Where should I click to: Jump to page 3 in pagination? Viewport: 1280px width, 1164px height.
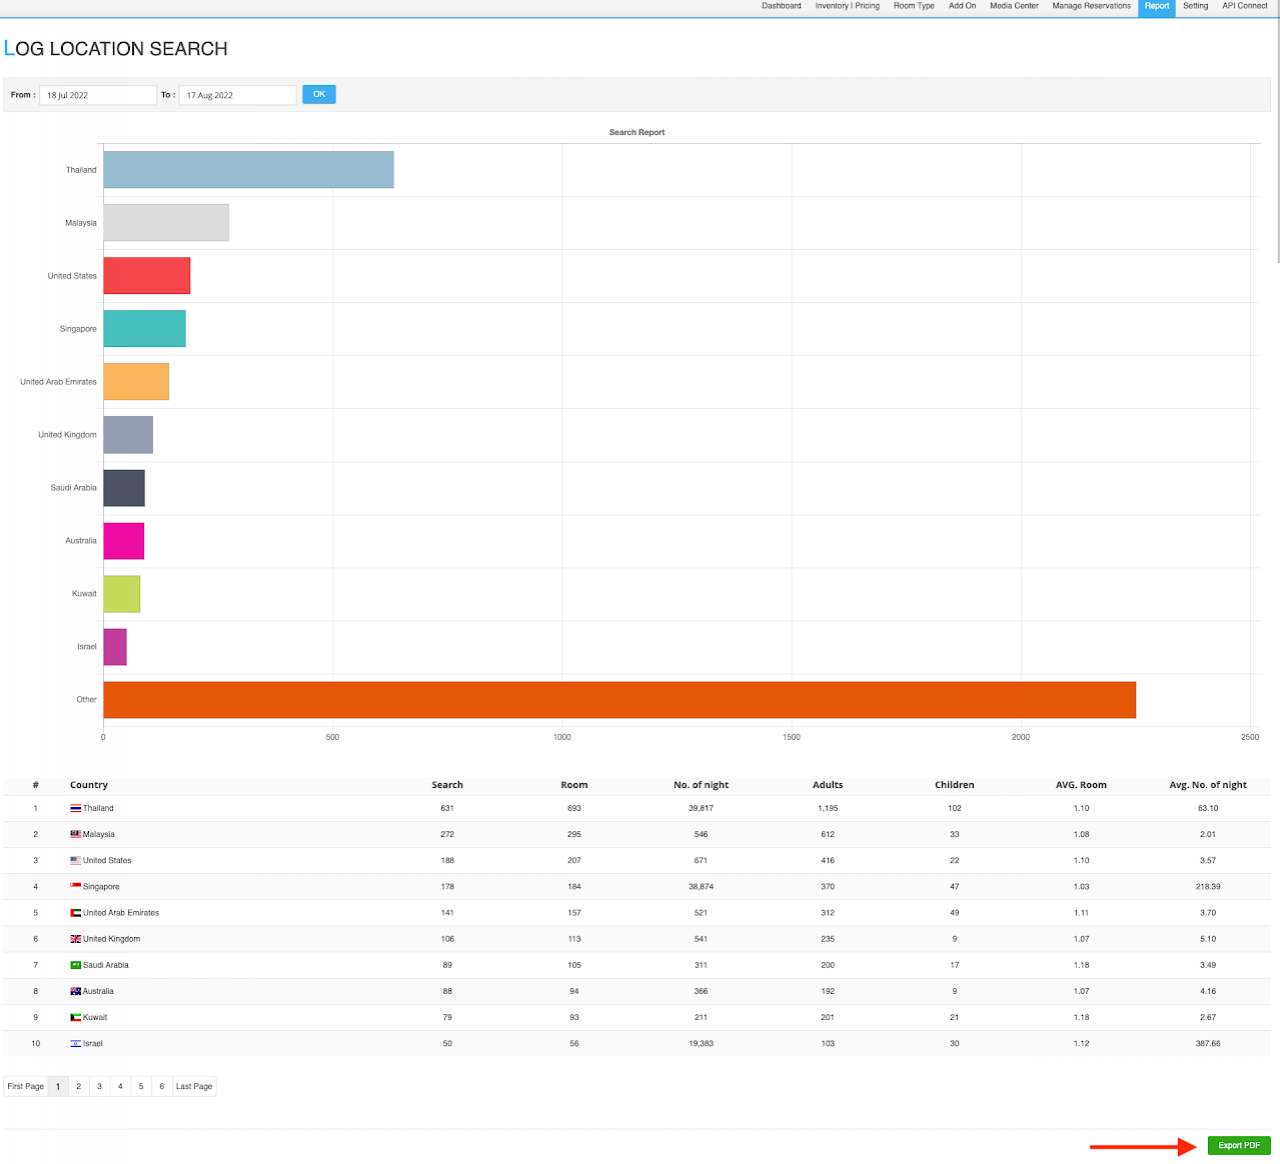pos(99,1086)
